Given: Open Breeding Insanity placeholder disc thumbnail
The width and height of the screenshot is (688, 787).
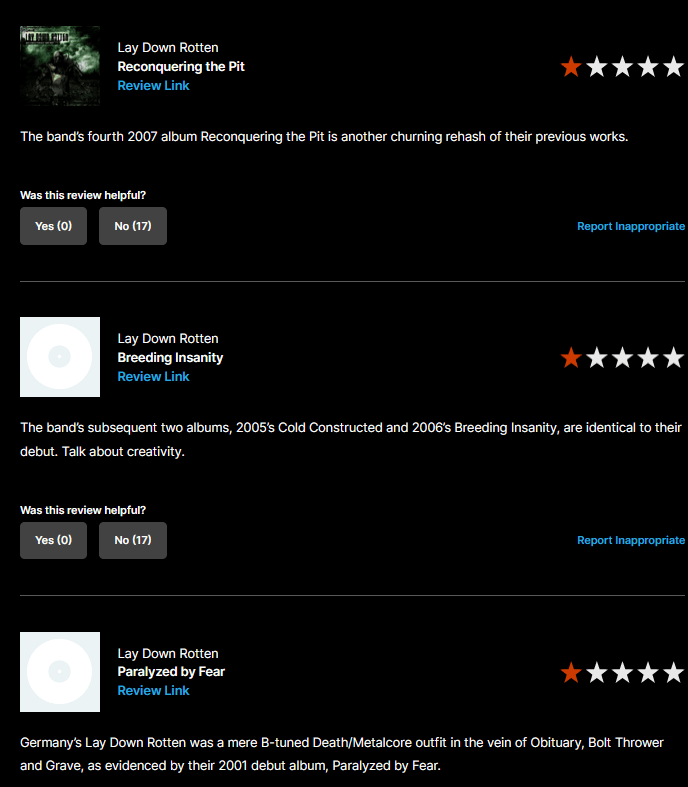Looking at the screenshot, I should [x=60, y=357].
